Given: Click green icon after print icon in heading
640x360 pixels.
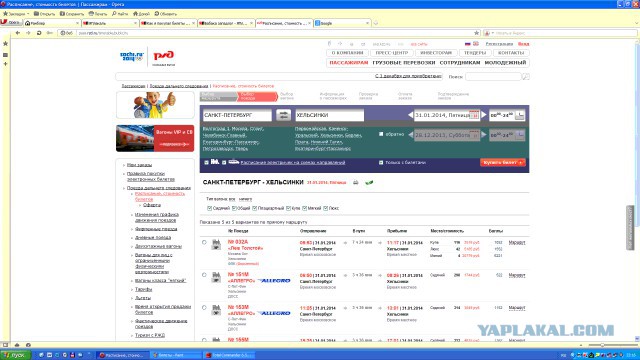Looking at the screenshot, I should point(369,182).
